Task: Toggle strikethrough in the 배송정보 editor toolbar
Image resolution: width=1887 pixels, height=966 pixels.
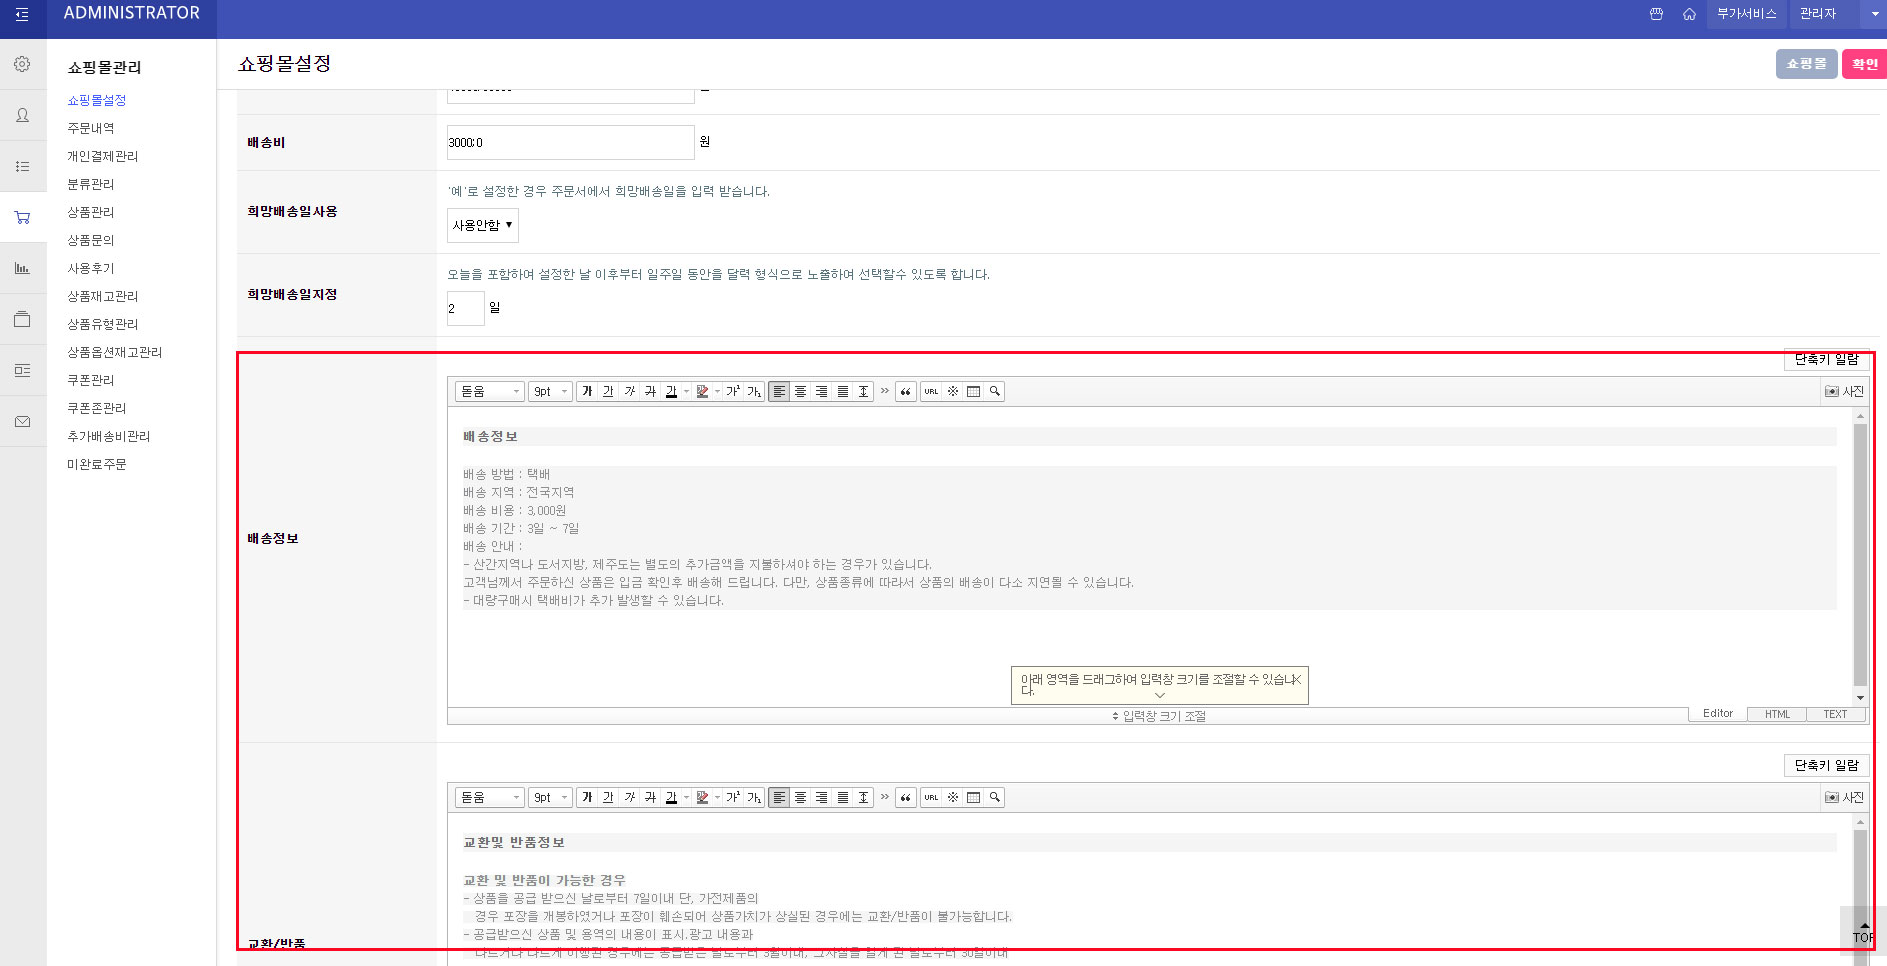Action: (650, 391)
